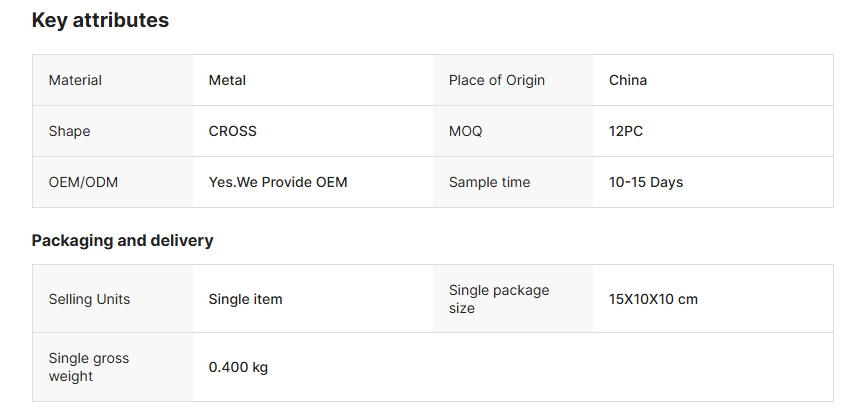Image resolution: width=843 pixels, height=411 pixels.
Task: Click the Packaging and delivery heading
Action: coord(122,240)
